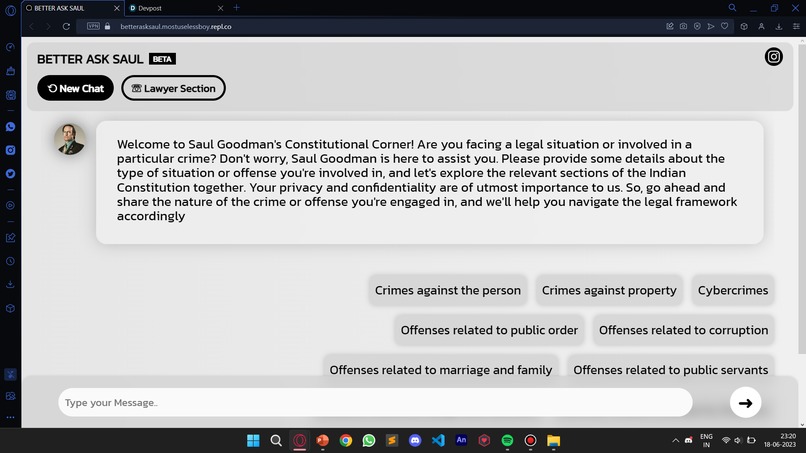Open Twitter in the browser sidebar

pyautogui.click(x=10, y=174)
